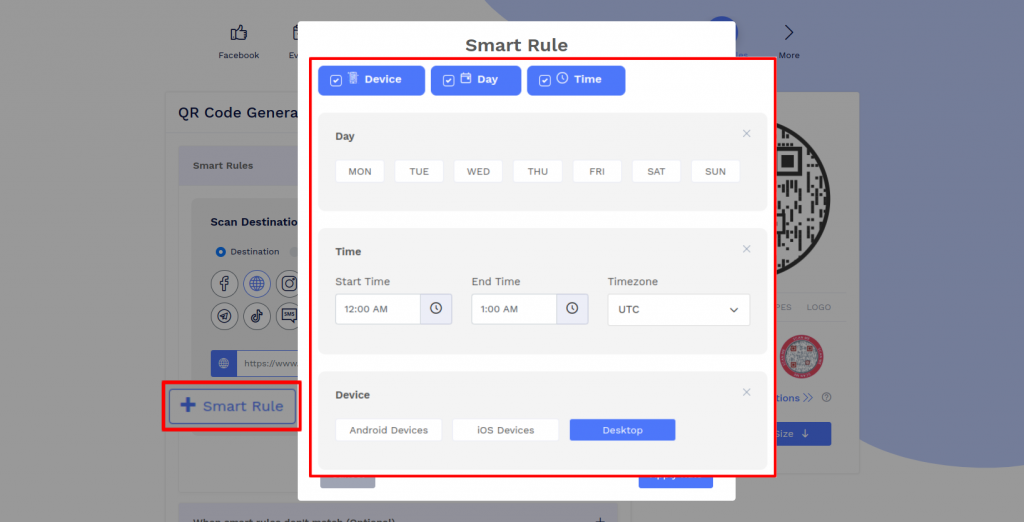
Task: Open the End Time clock picker
Action: (572, 309)
